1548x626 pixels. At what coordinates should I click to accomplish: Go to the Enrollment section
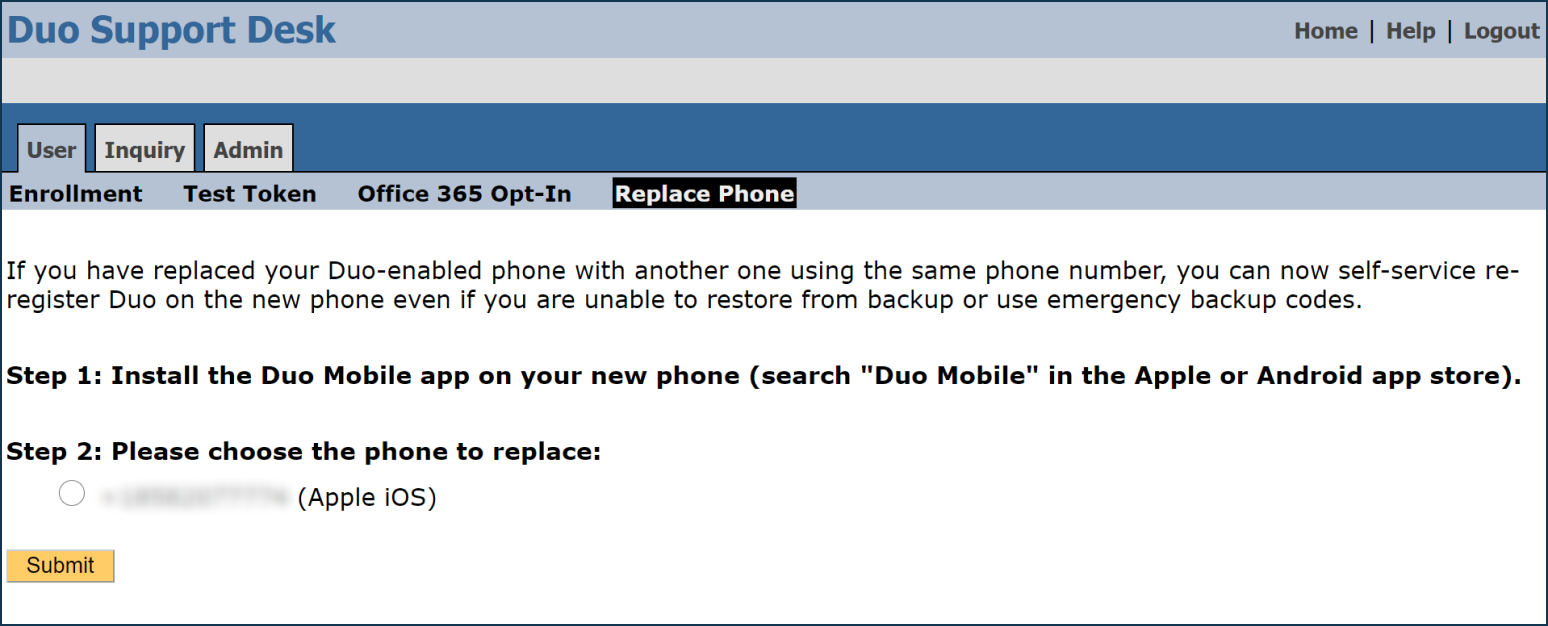(75, 193)
